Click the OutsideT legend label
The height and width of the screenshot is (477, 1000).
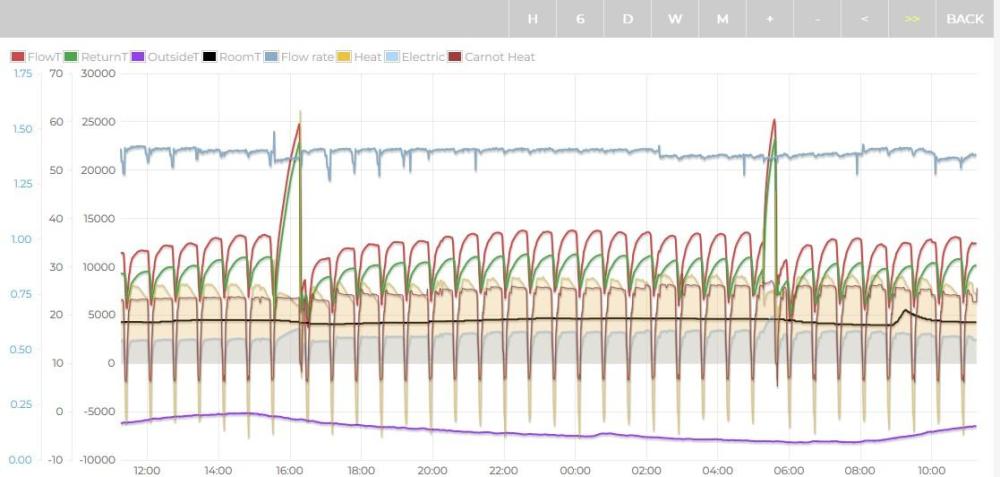(173, 57)
